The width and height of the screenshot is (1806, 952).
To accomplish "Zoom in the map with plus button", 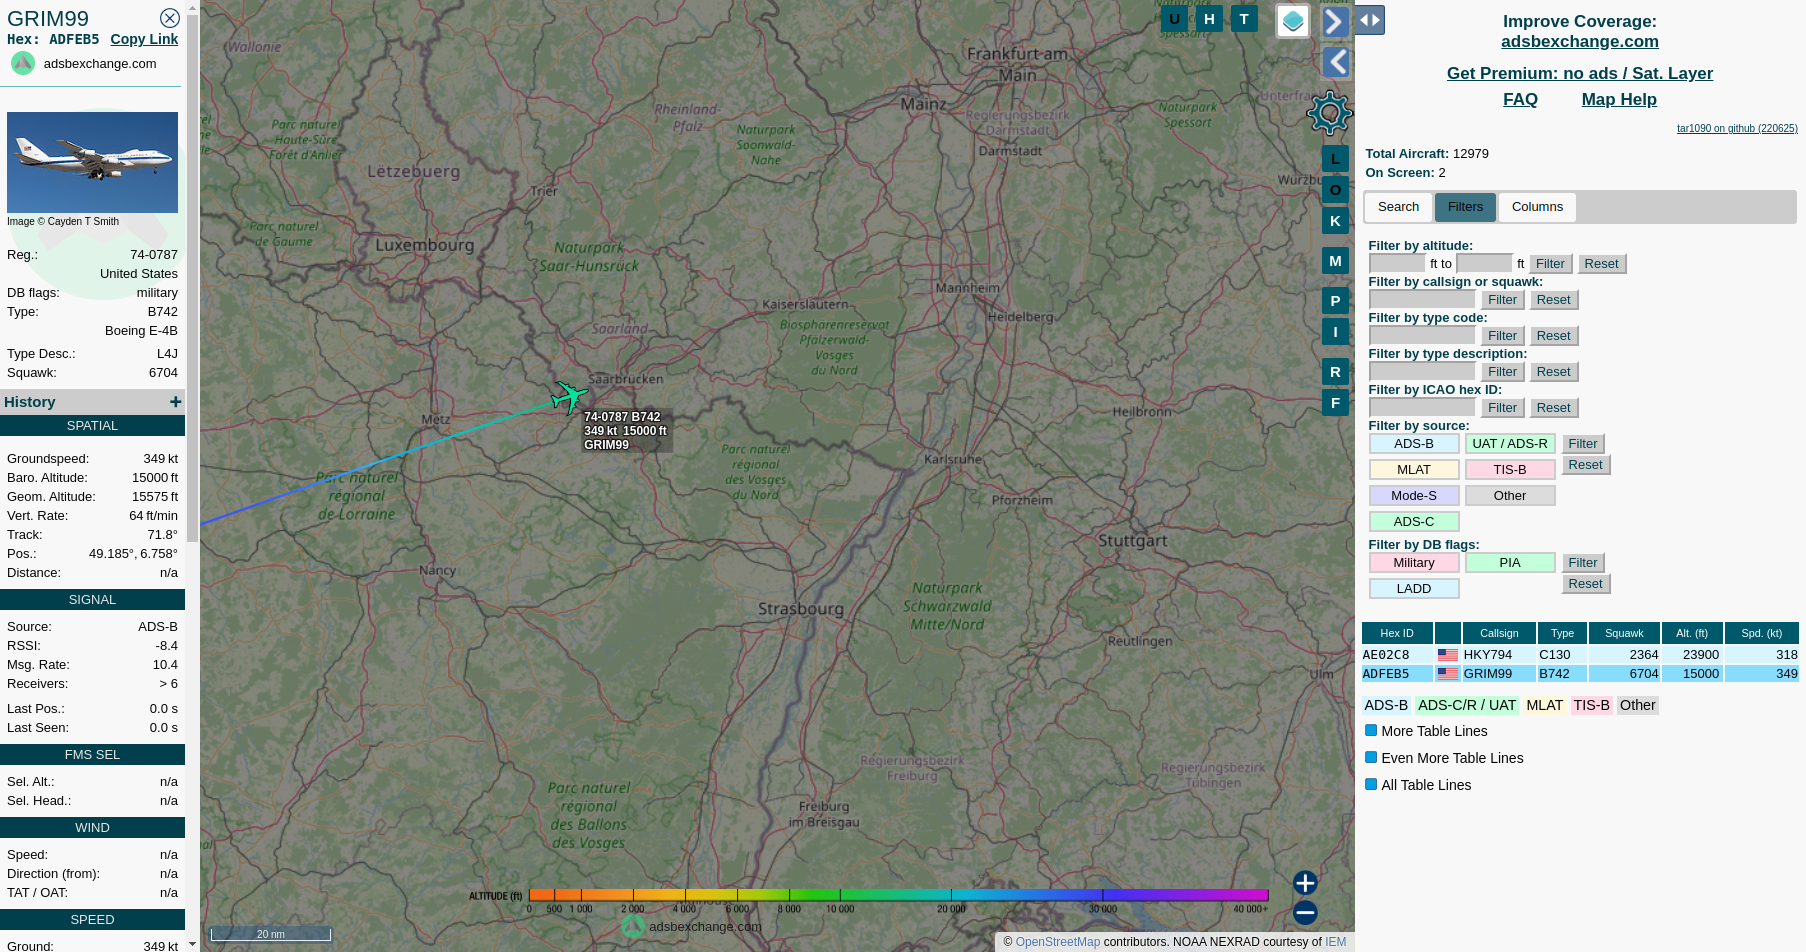I will tap(1305, 883).
